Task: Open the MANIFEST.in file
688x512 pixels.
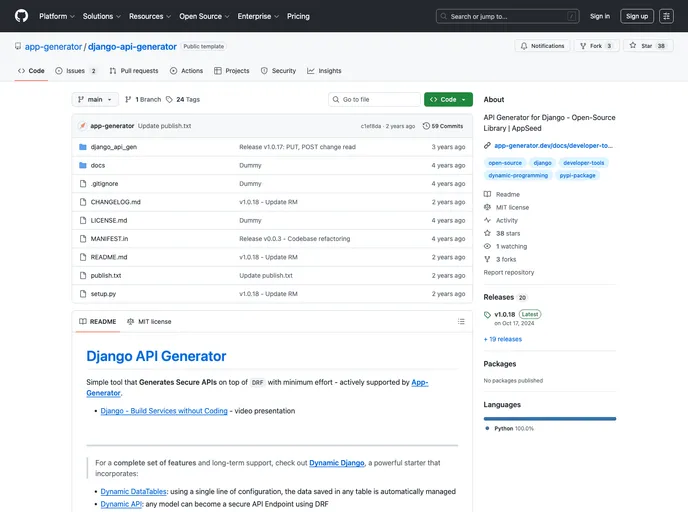Action: (109, 239)
